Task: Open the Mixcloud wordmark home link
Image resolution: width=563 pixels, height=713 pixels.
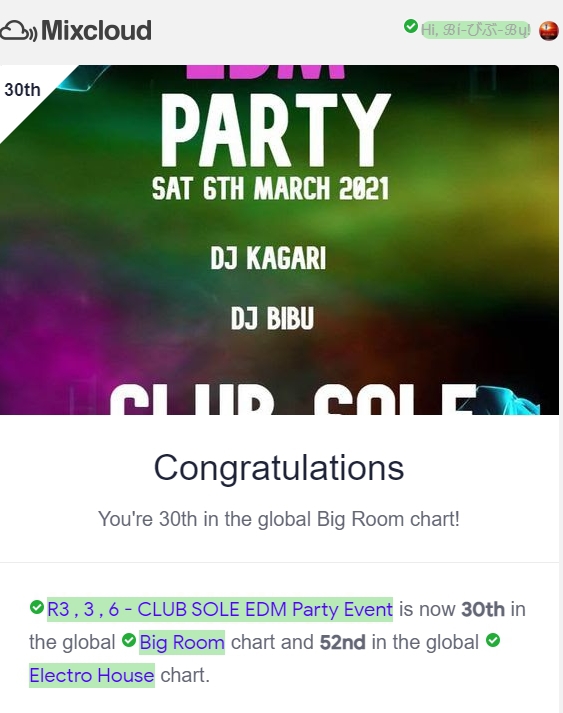Action: (x=96, y=30)
